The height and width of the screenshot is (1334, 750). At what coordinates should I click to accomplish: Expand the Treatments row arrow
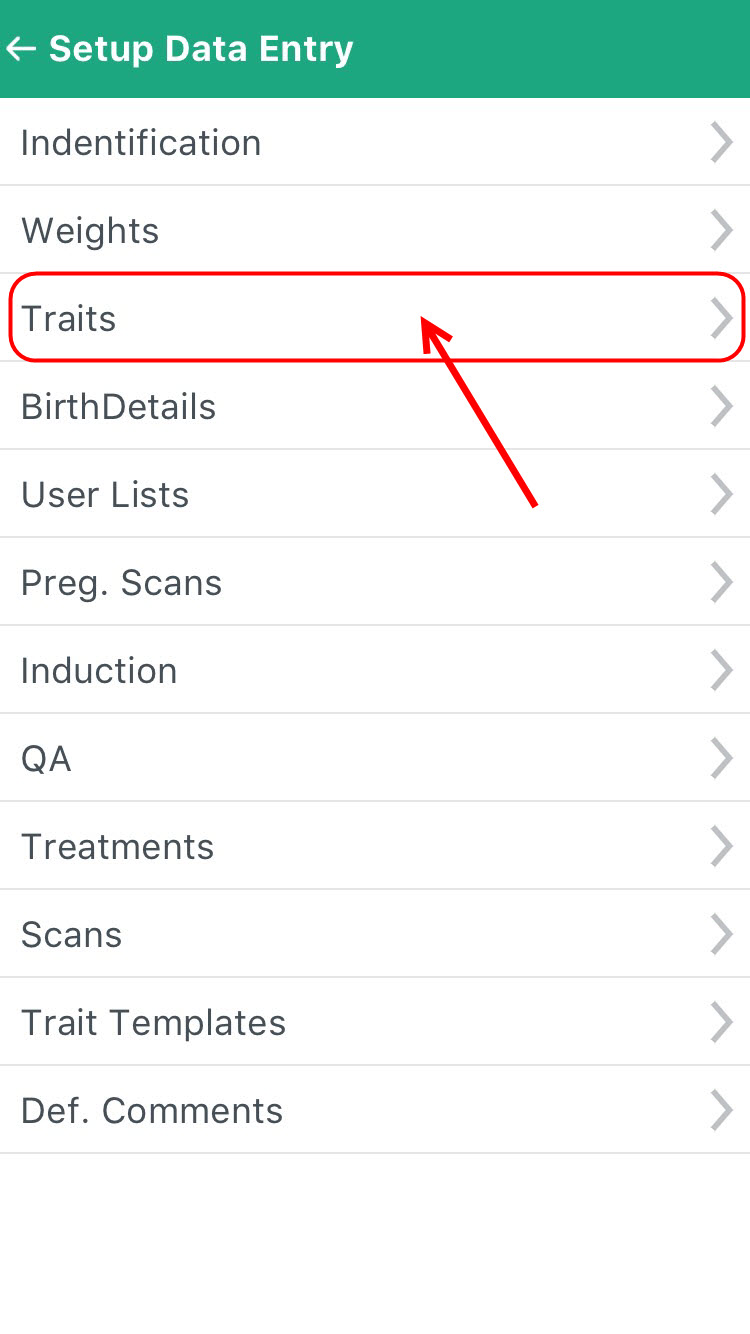(x=722, y=846)
